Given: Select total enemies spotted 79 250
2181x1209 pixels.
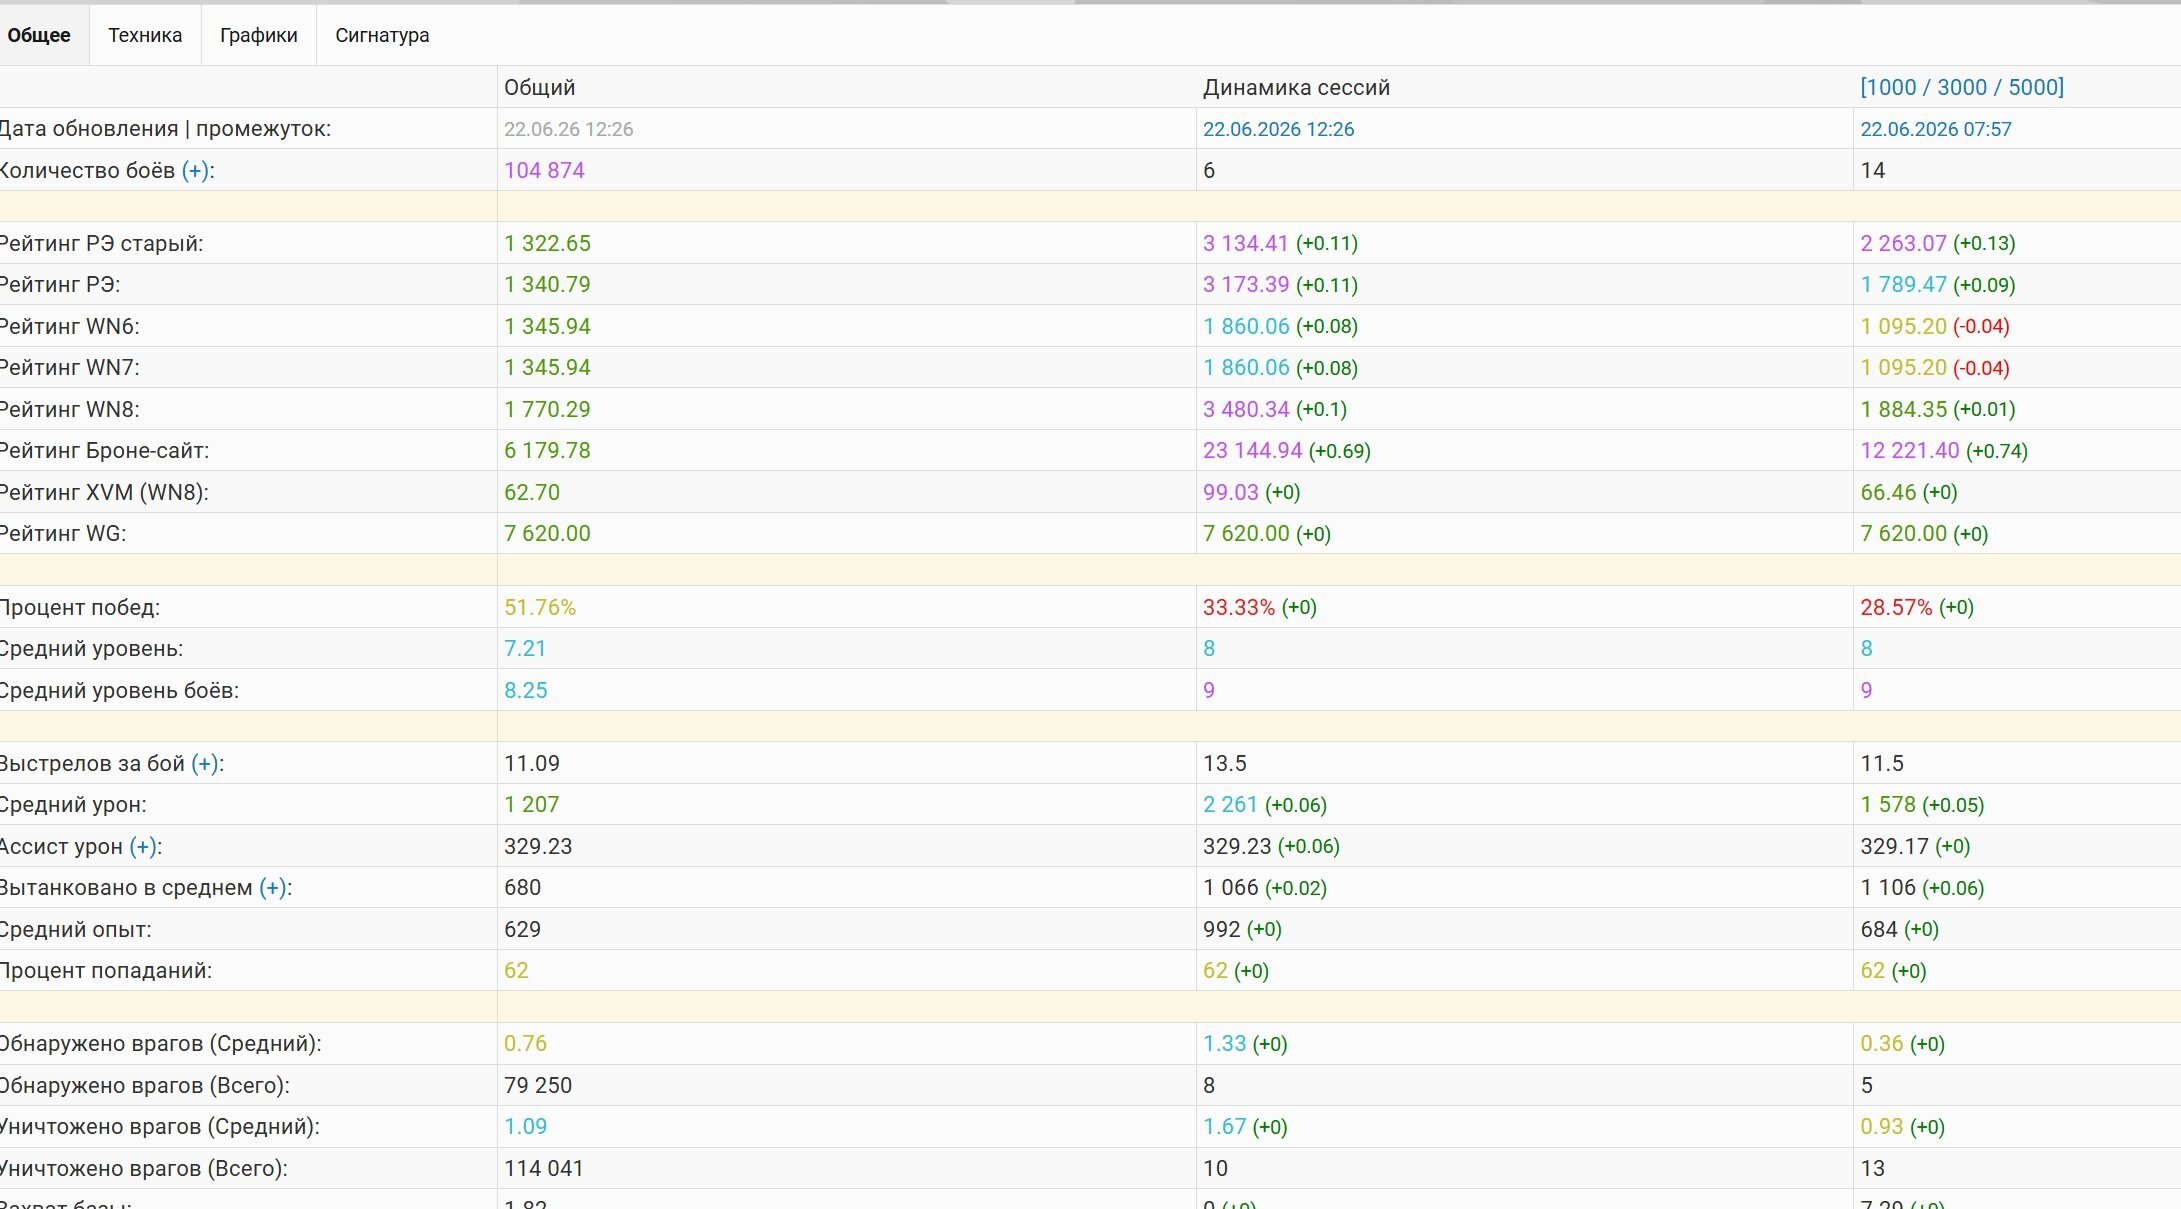Looking at the screenshot, I should (538, 1086).
